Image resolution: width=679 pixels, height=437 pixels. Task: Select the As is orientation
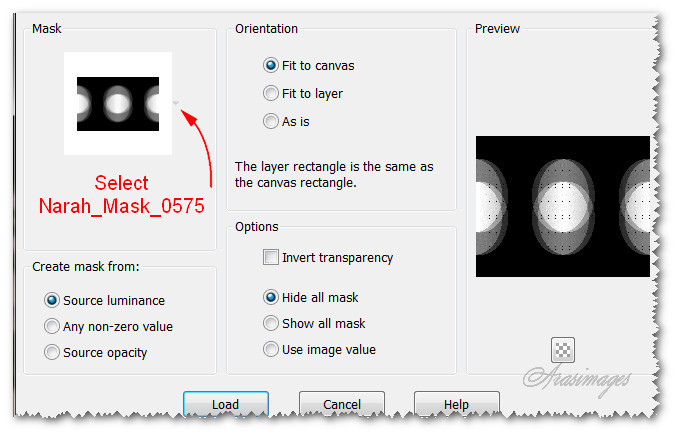click(271, 121)
